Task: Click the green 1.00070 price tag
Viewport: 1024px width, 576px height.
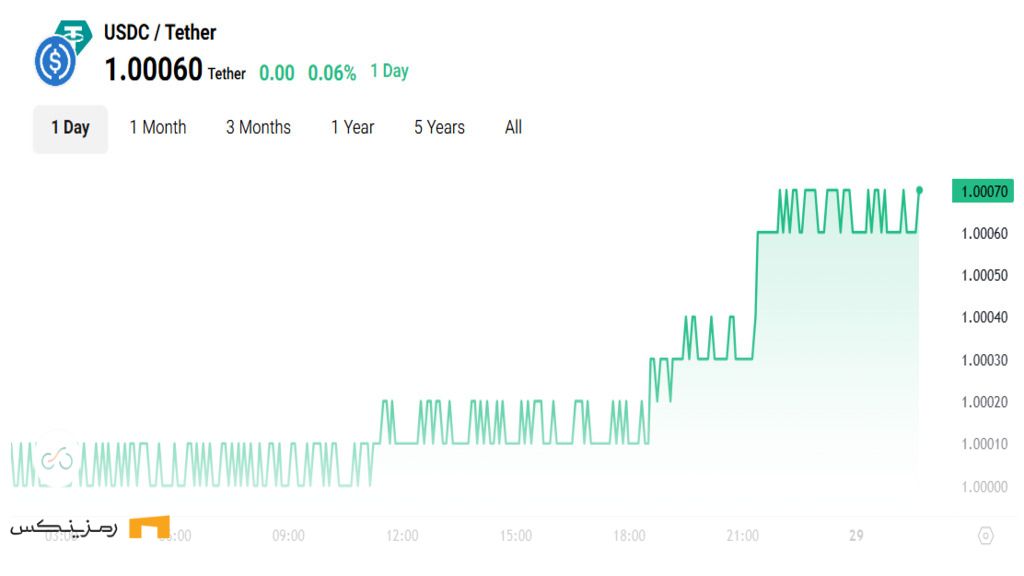Action: pyautogui.click(x=984, y=191)
